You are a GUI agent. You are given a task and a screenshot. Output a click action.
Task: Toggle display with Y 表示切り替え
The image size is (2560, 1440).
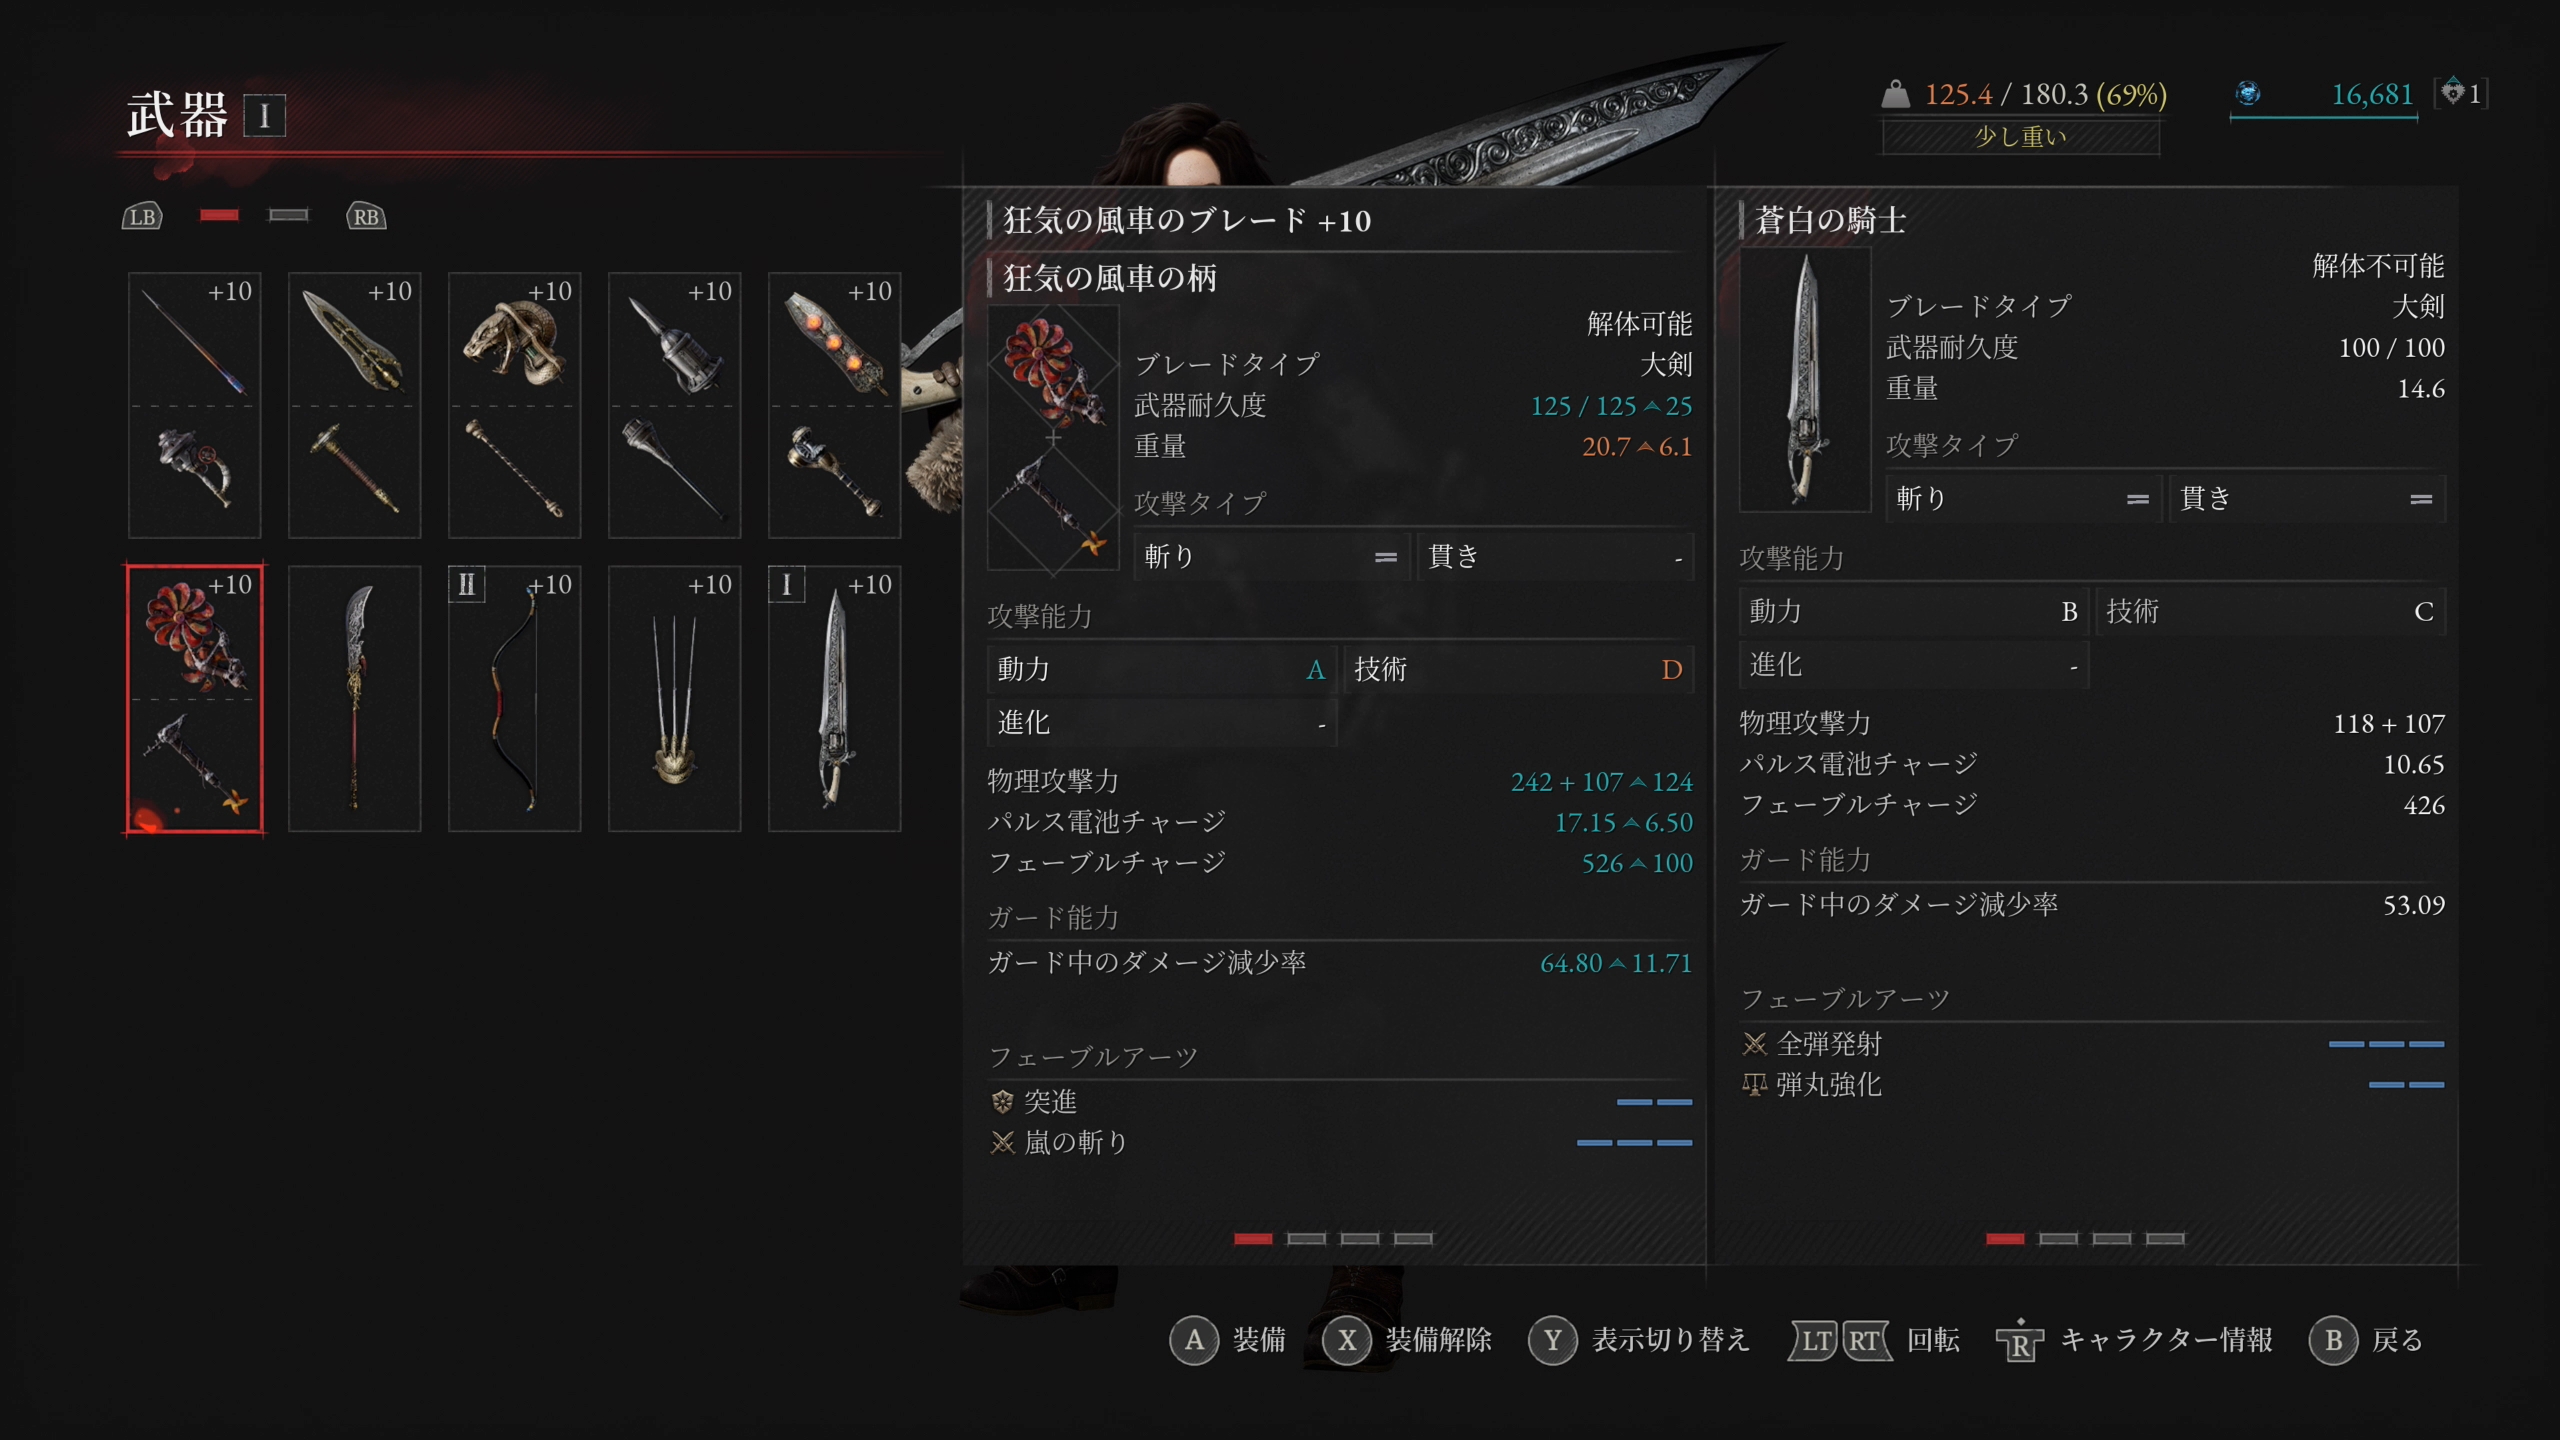pyautogui.click(x=1639, y=1340)
